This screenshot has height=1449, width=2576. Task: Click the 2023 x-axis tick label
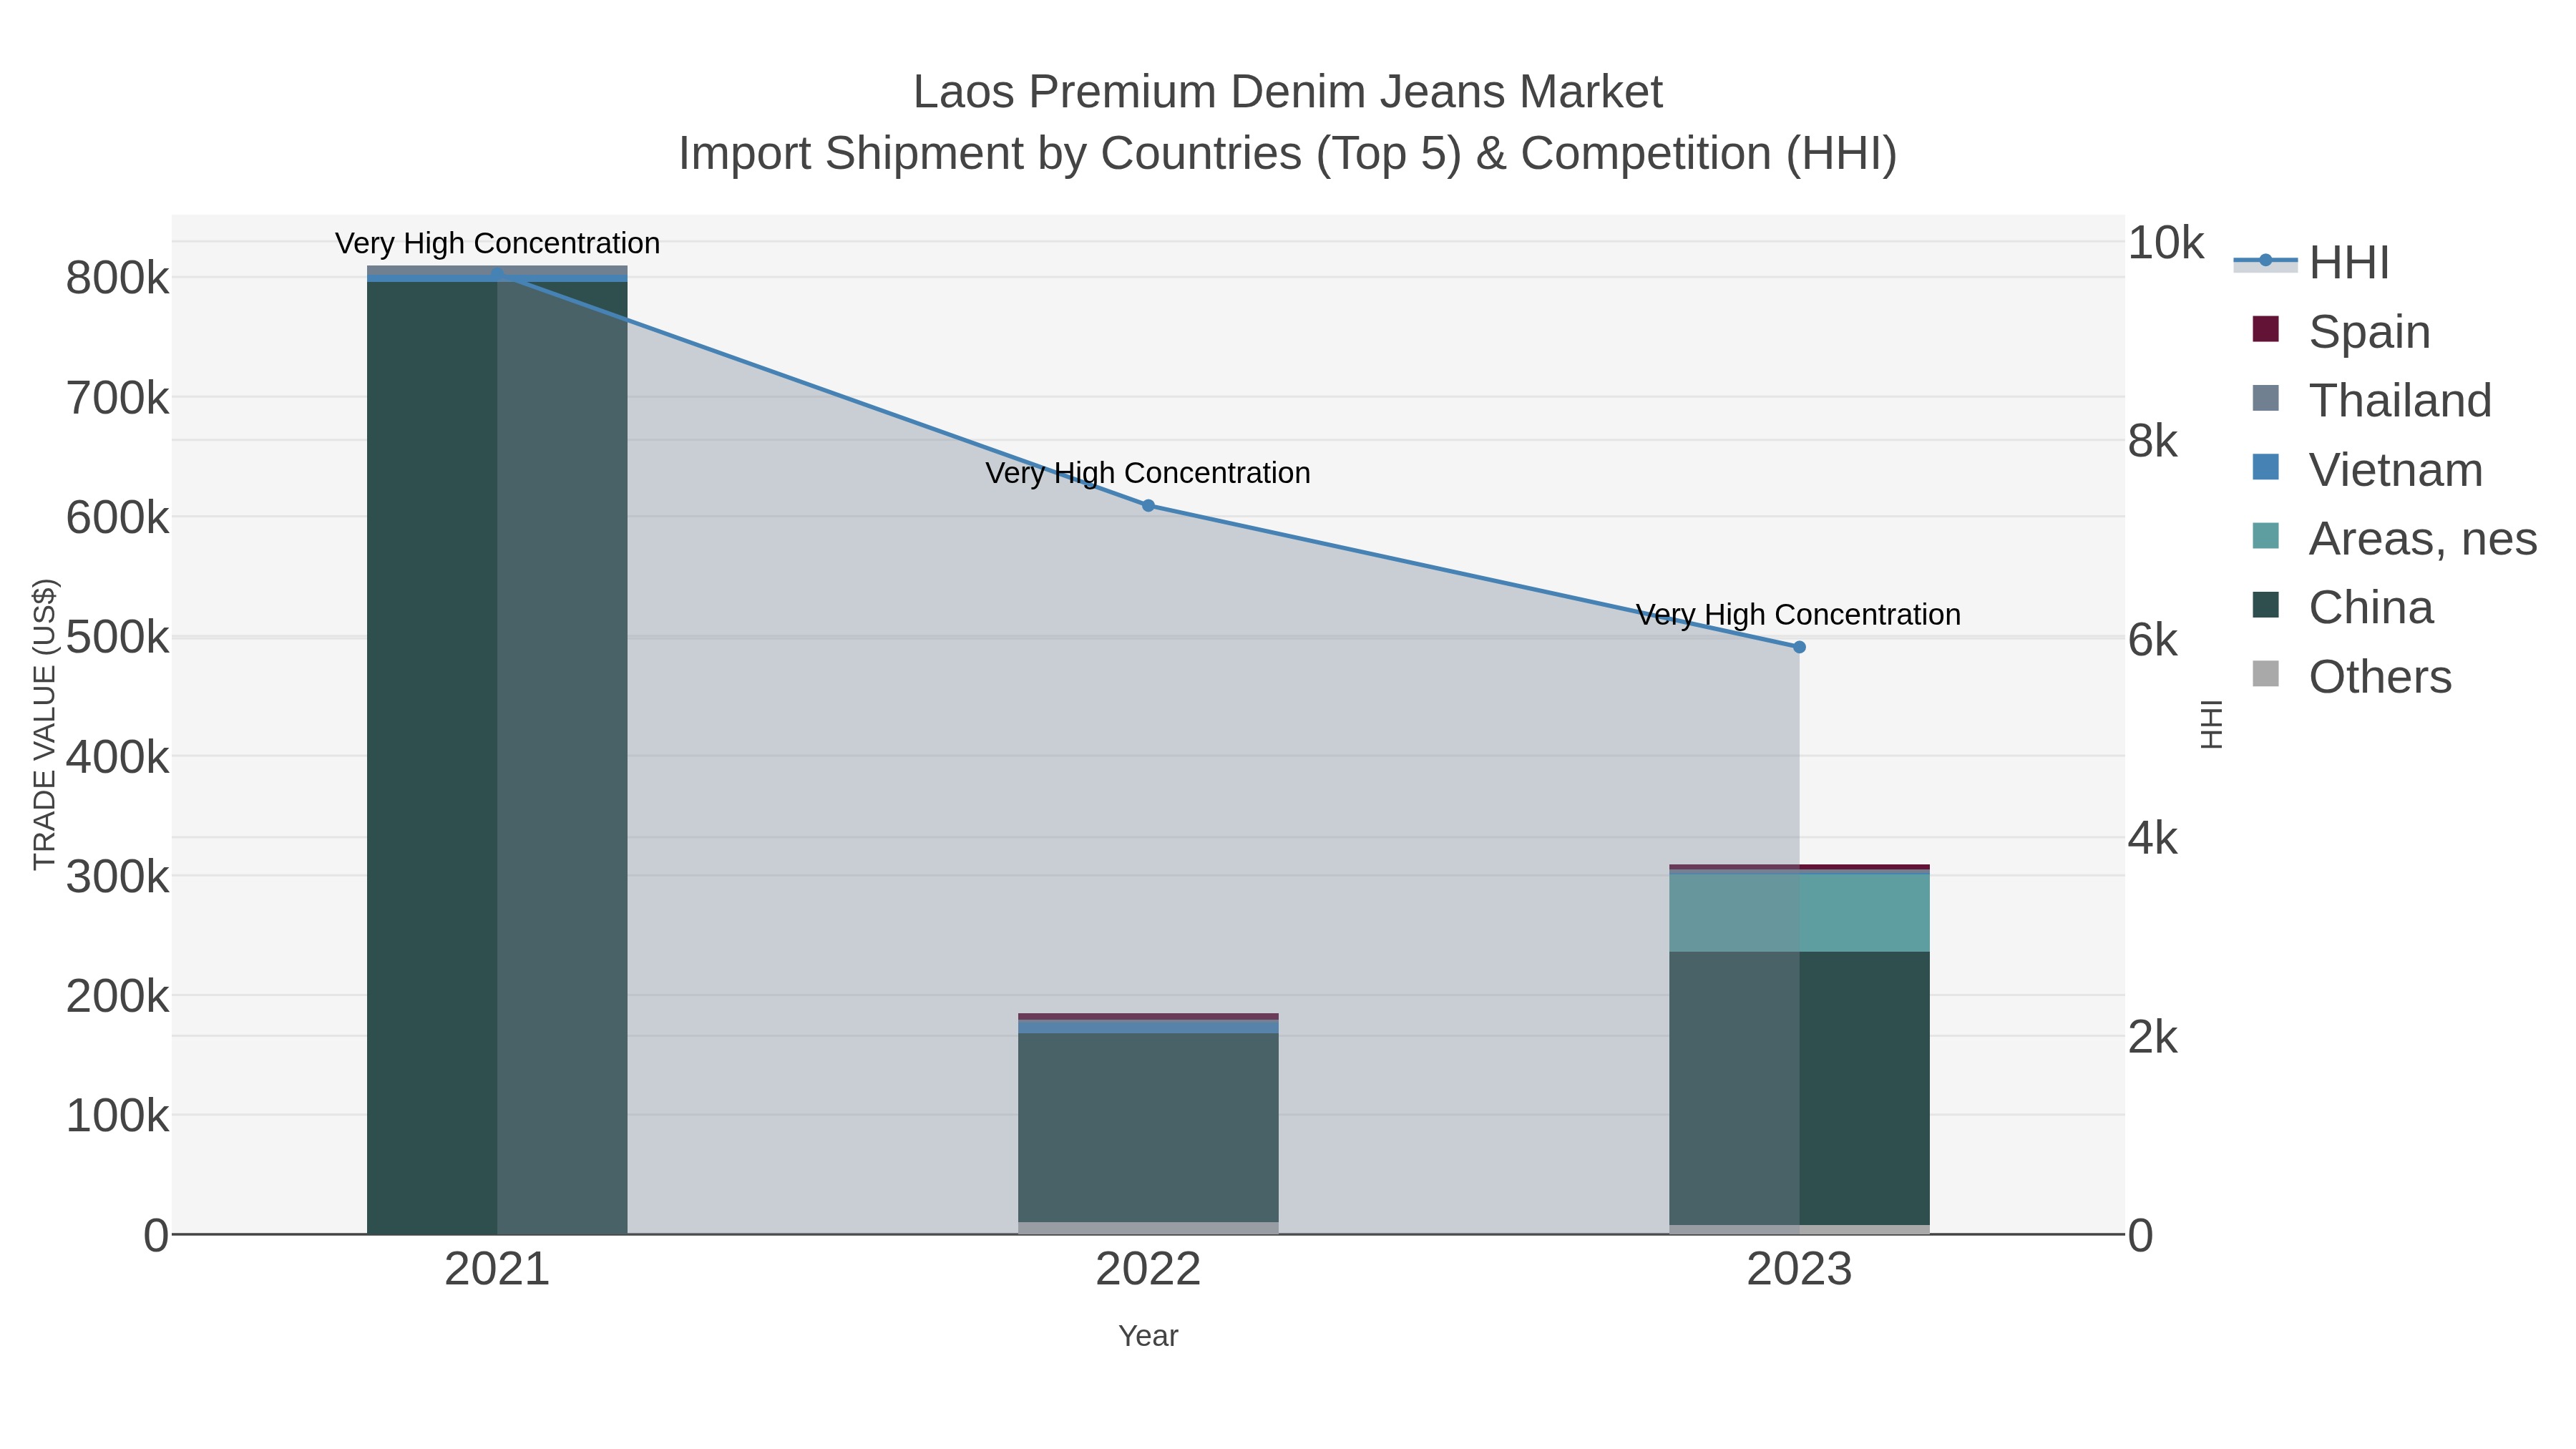click(1799, 1270)
